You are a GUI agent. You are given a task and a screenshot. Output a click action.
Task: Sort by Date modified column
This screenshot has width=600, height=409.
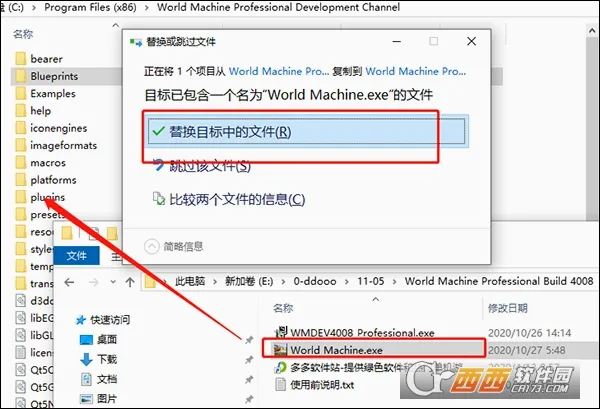[x=508, y=308]
